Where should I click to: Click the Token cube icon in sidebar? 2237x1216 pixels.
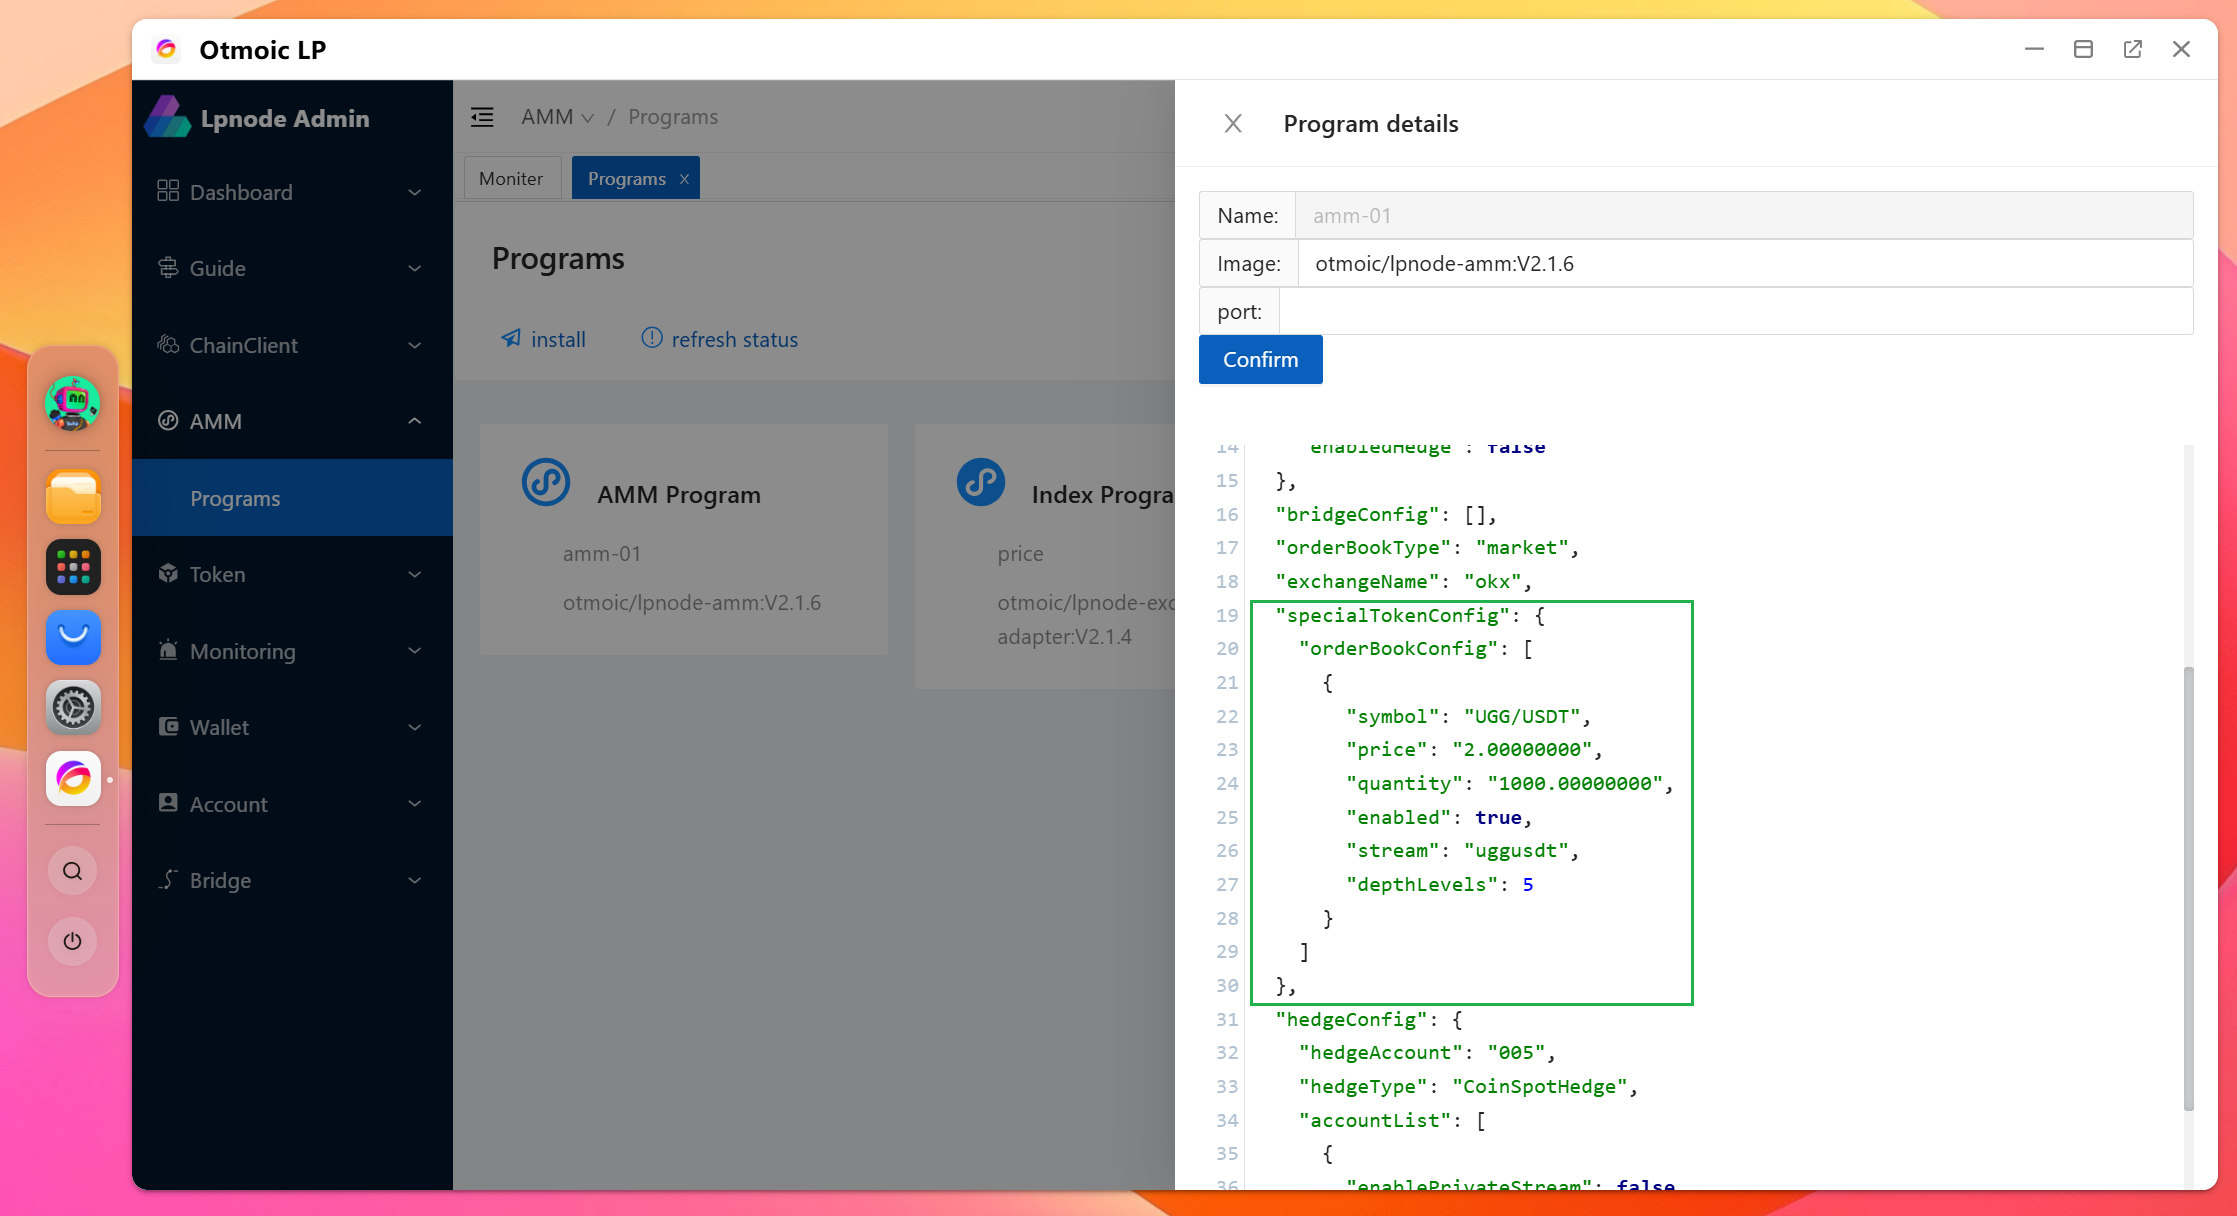(x=168, y=574)
